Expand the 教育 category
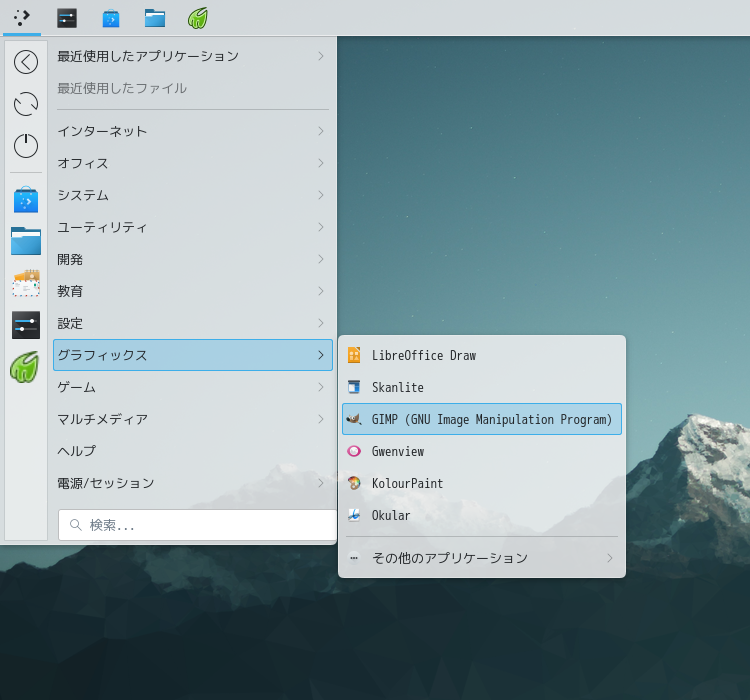Viewport: 750px width, 700px height. click(x=193, y=291)
